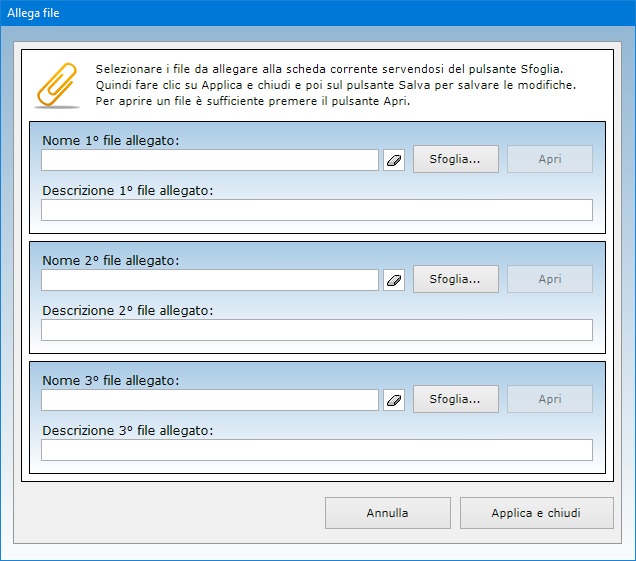636x561 pixels.
Task: Focus the Descrizione 2° file allegato box
Action: click(316, 330)
